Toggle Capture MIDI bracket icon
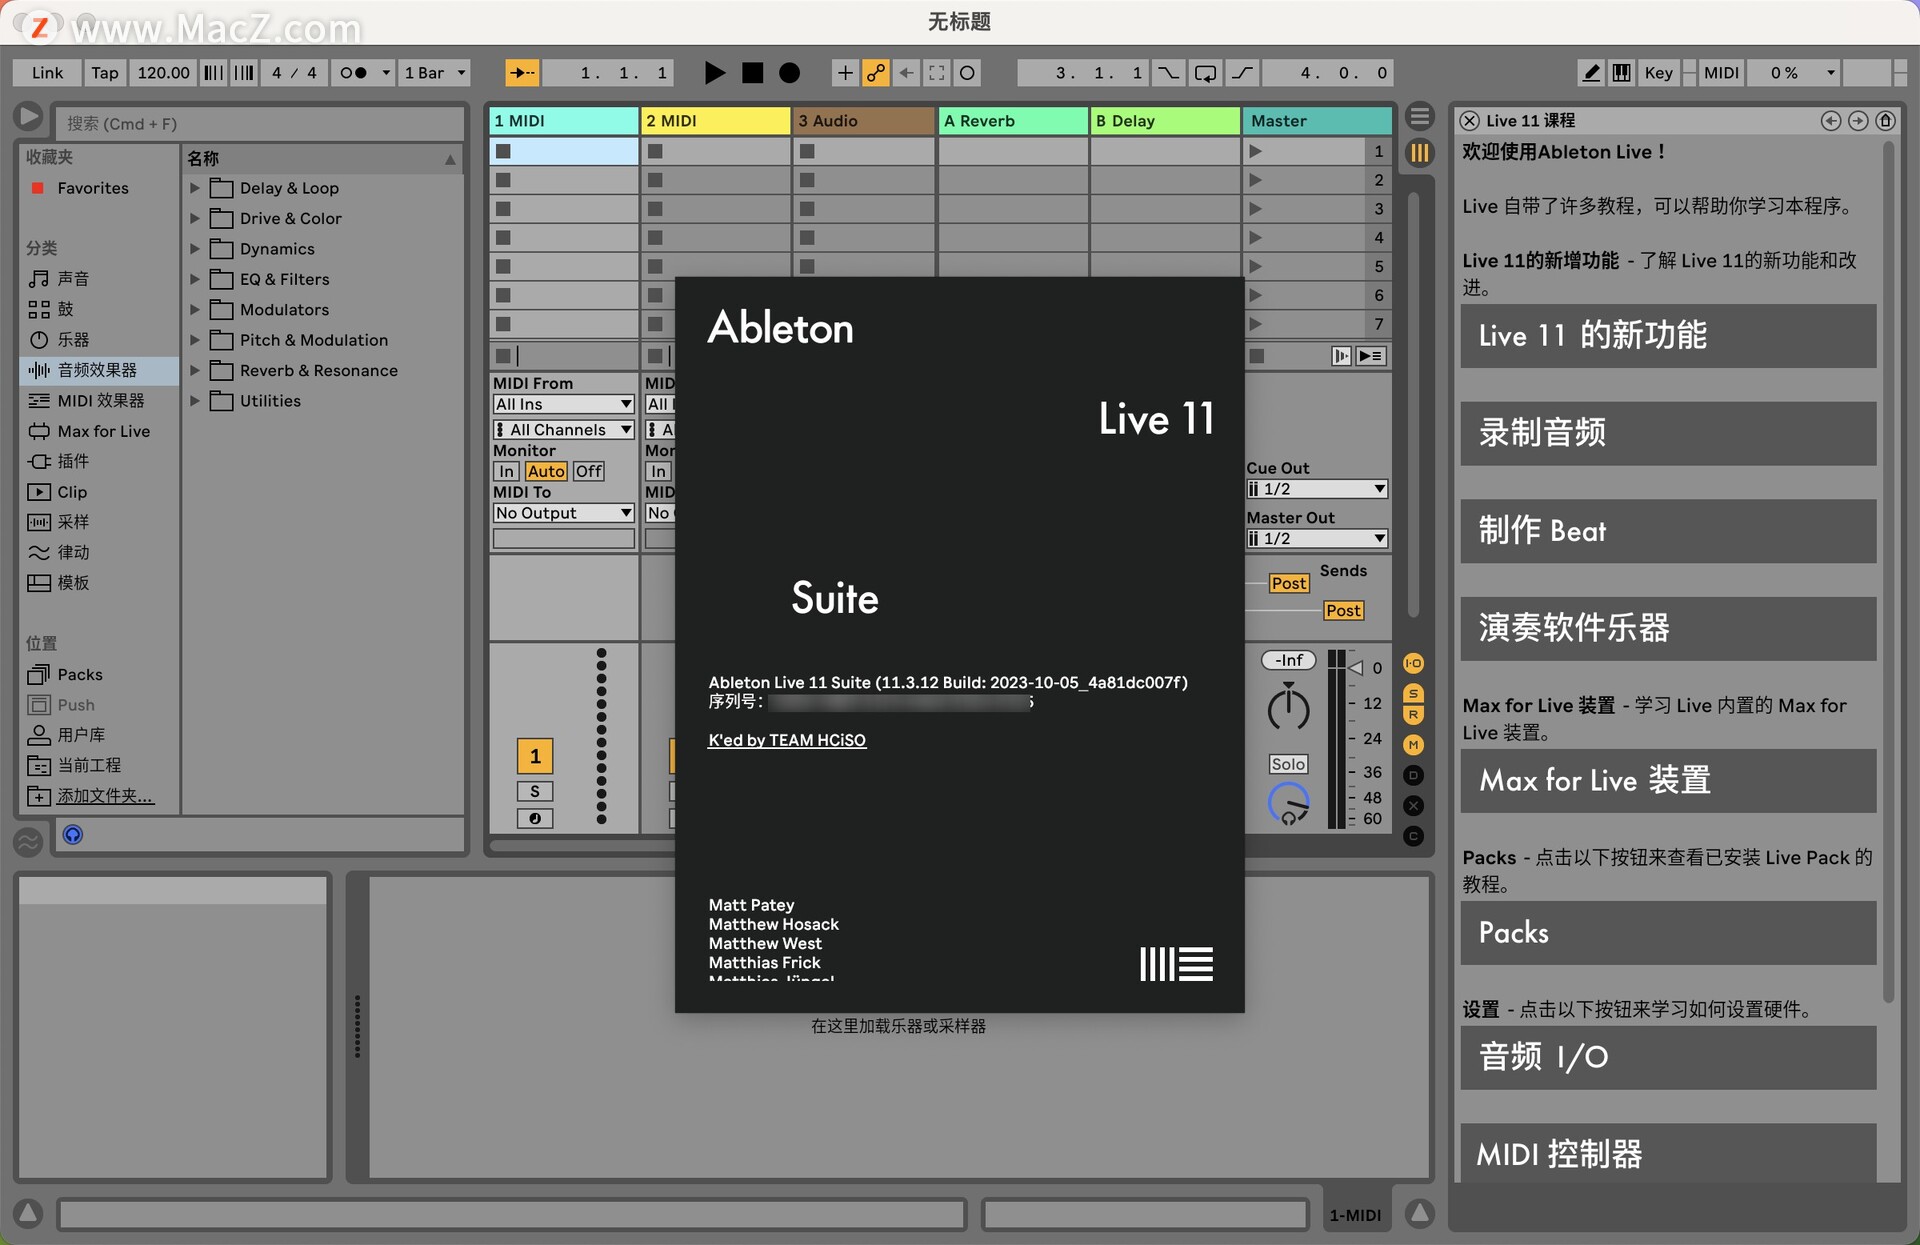Image resolution: width=1920 pixels, height=1245 pixels. click(937, 73)
